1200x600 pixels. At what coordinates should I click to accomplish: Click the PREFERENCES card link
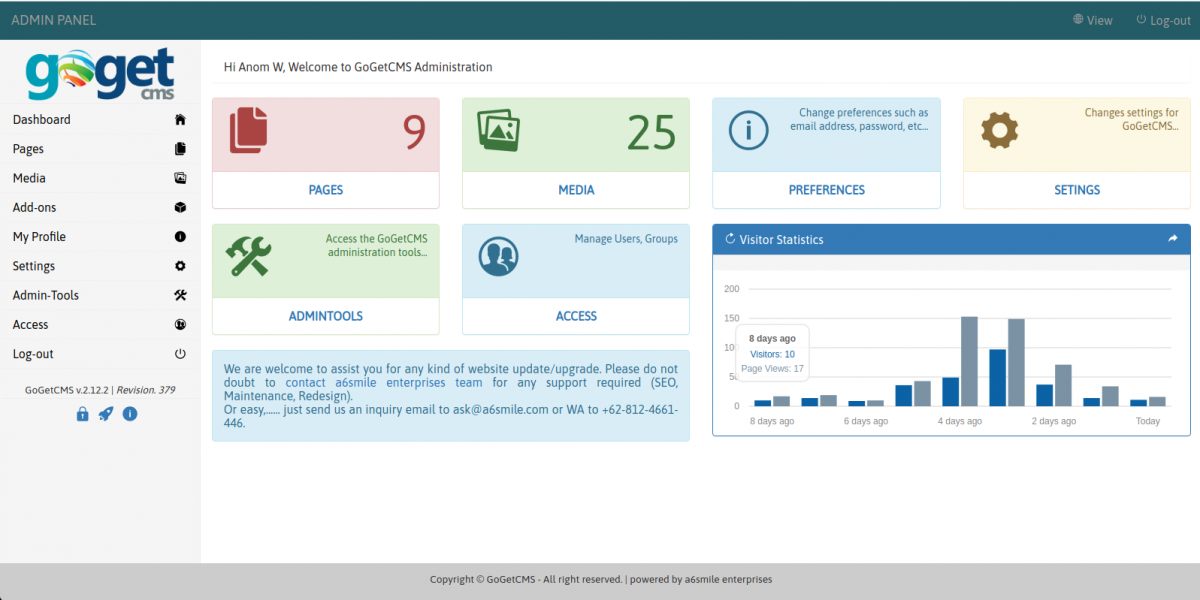click(826, 190)
